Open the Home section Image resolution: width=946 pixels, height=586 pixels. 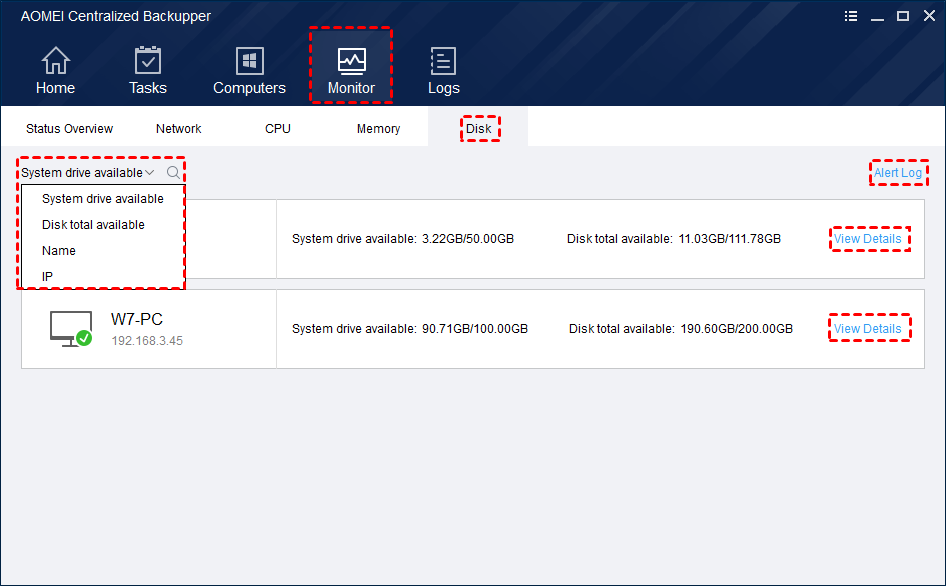(x=55, y=71)
